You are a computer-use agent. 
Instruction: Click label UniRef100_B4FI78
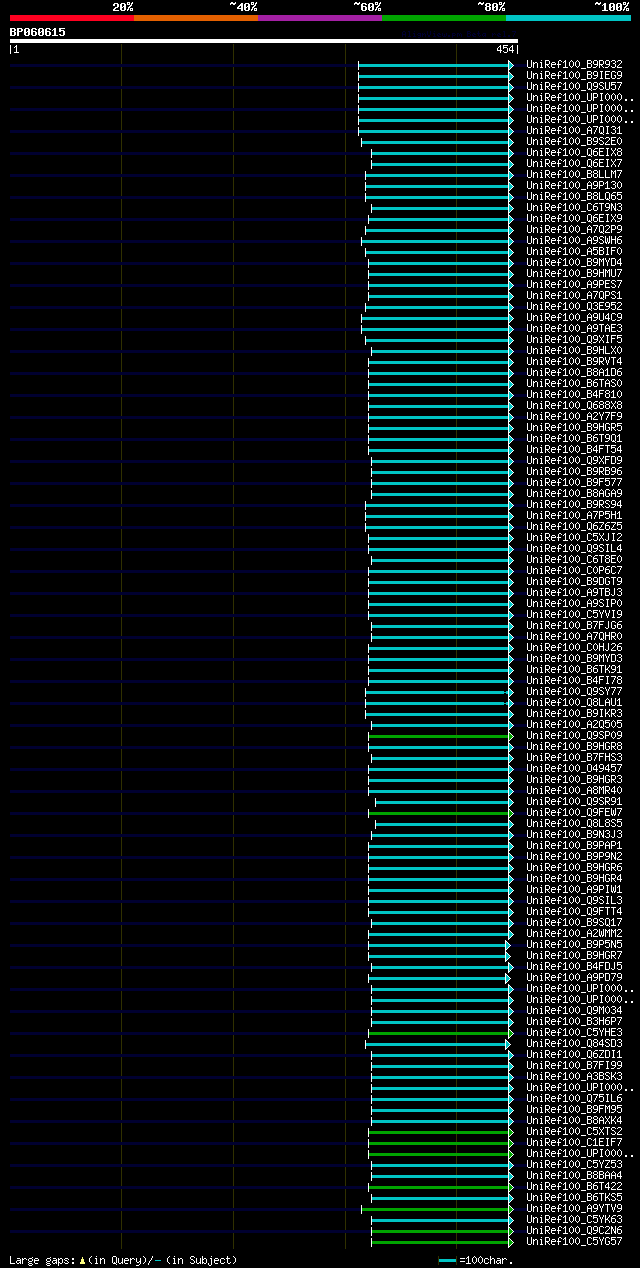pyautogui.click(x=574, y=680)
